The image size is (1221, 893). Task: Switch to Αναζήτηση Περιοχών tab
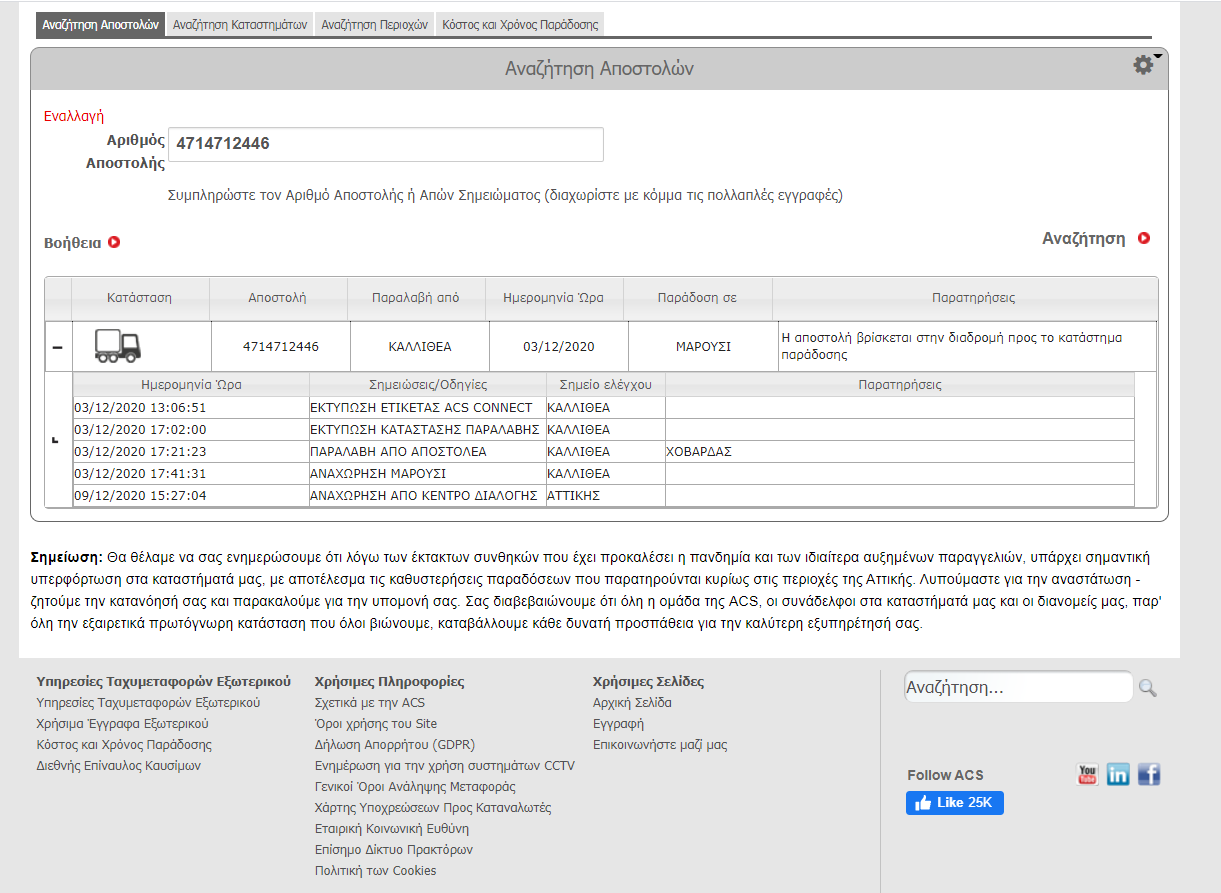pyautogui.click(x=374, y=25)
